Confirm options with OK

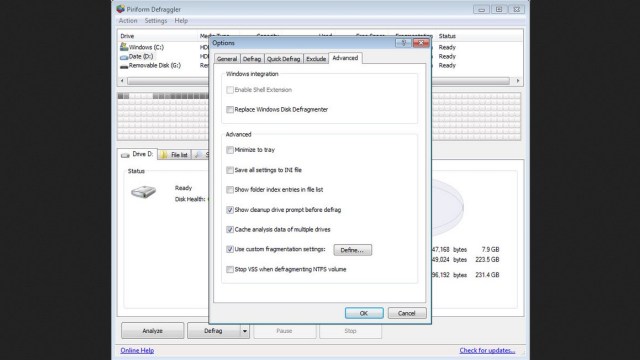(x=364, y=313)
